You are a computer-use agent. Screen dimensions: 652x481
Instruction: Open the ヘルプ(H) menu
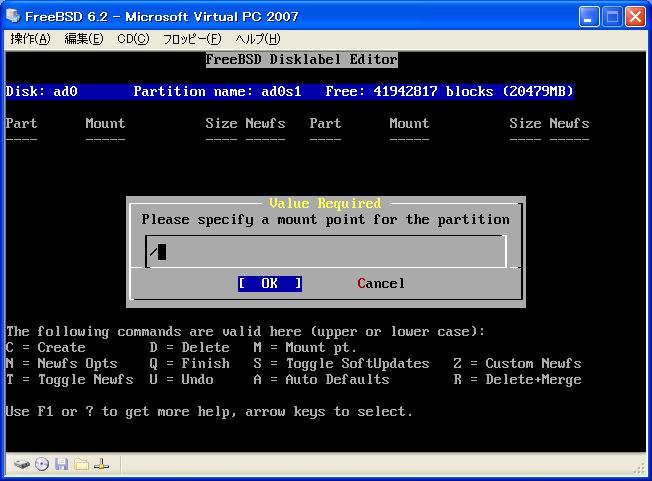(258, 39)
